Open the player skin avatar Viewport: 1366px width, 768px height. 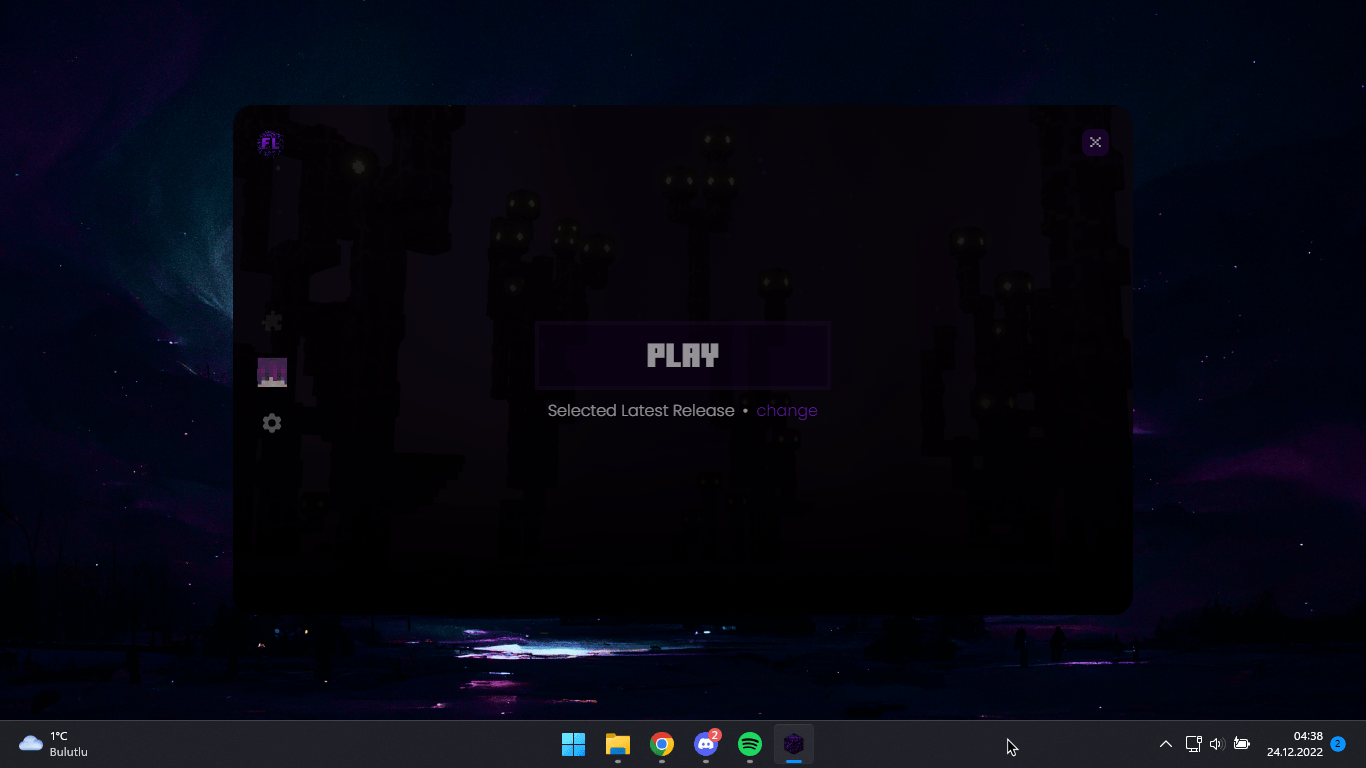click(x=272, y=372)
